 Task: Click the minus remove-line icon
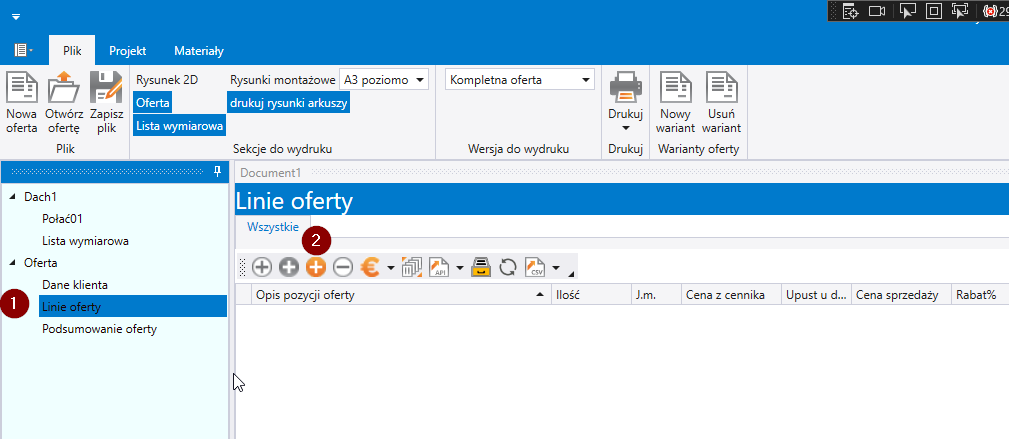(x=342, y=267)
